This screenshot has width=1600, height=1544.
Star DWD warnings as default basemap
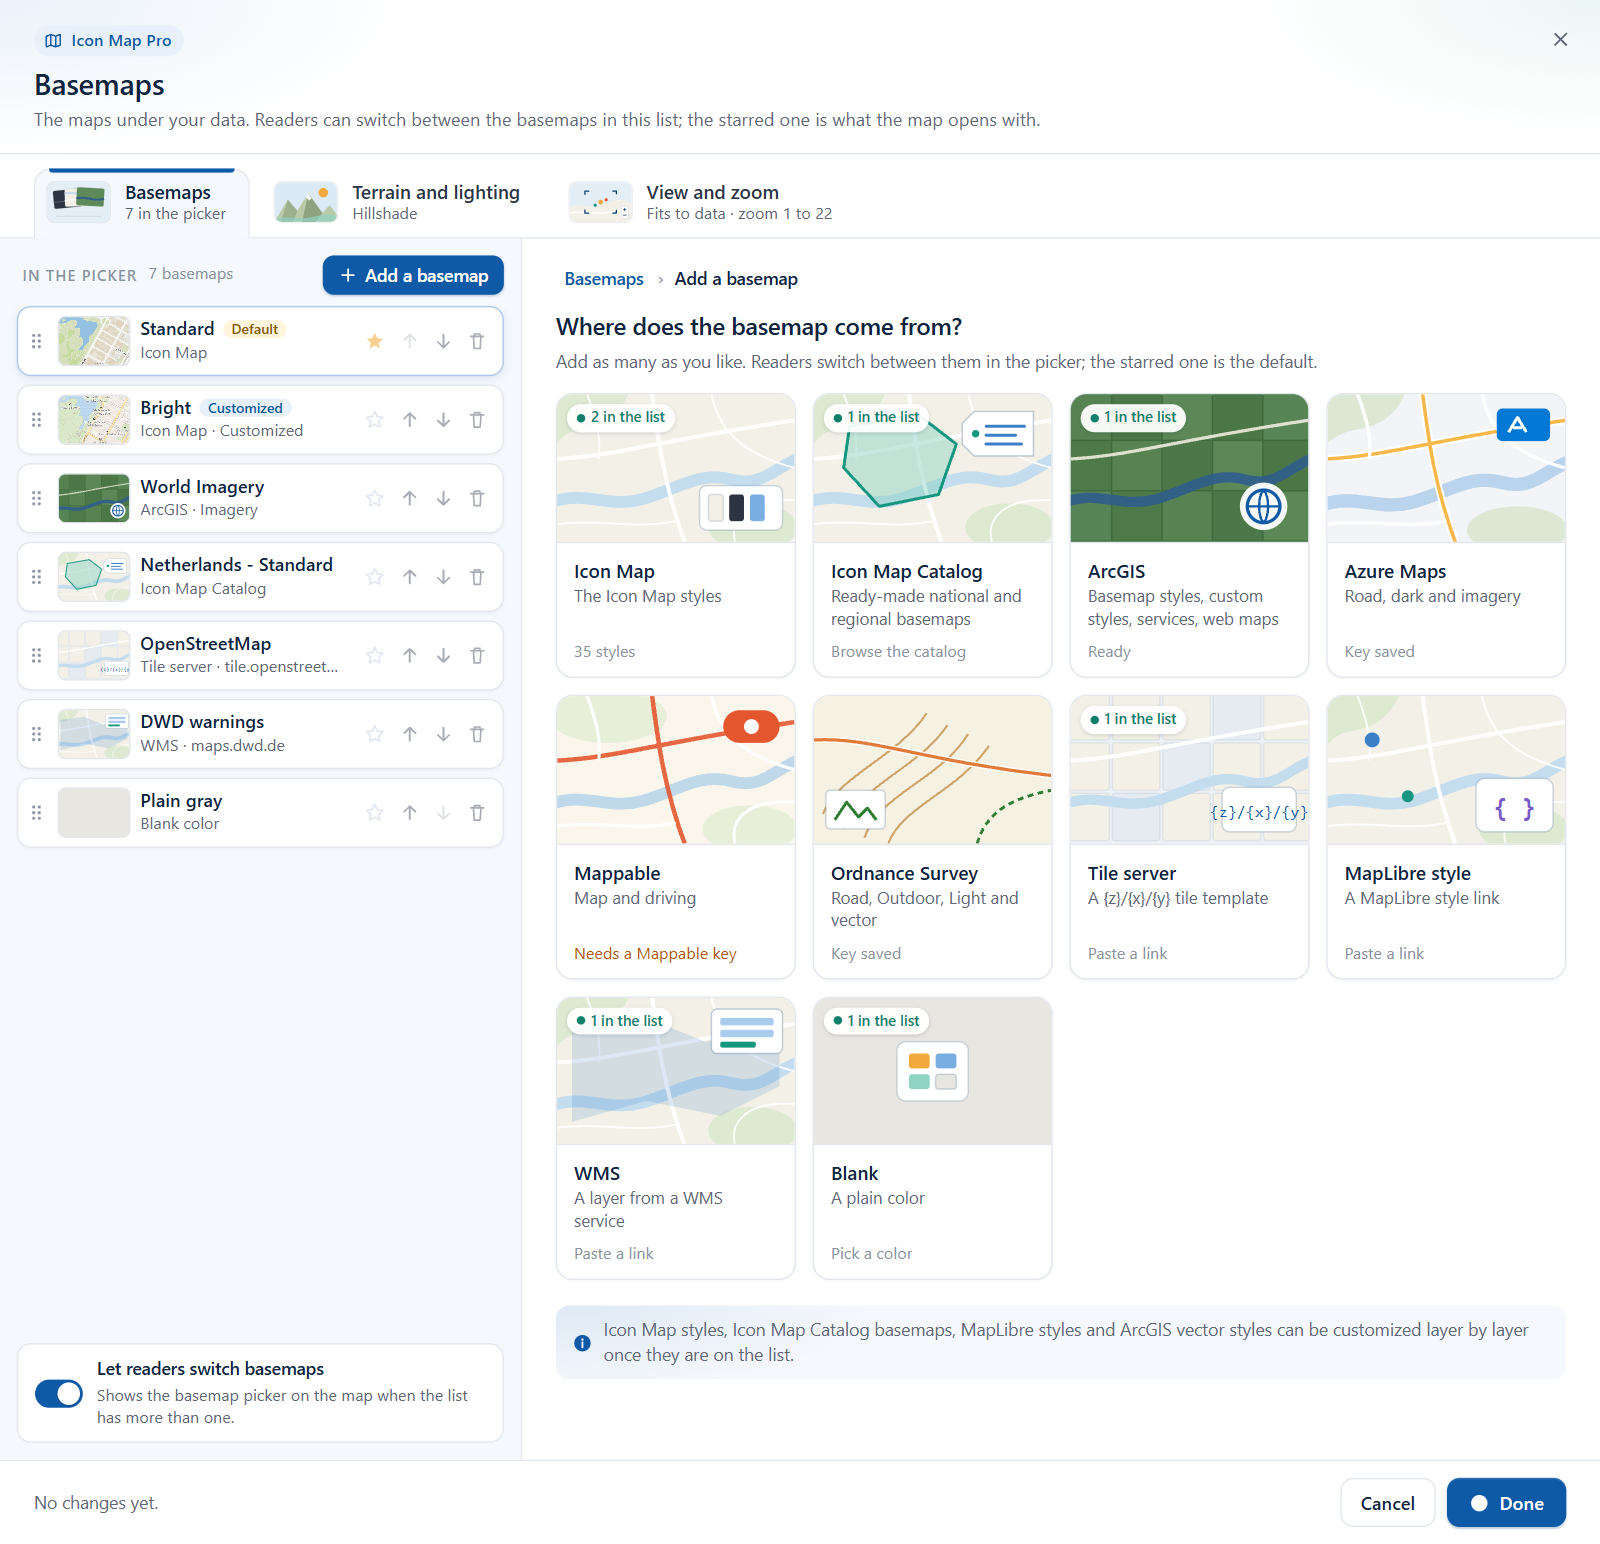[375, 734]
